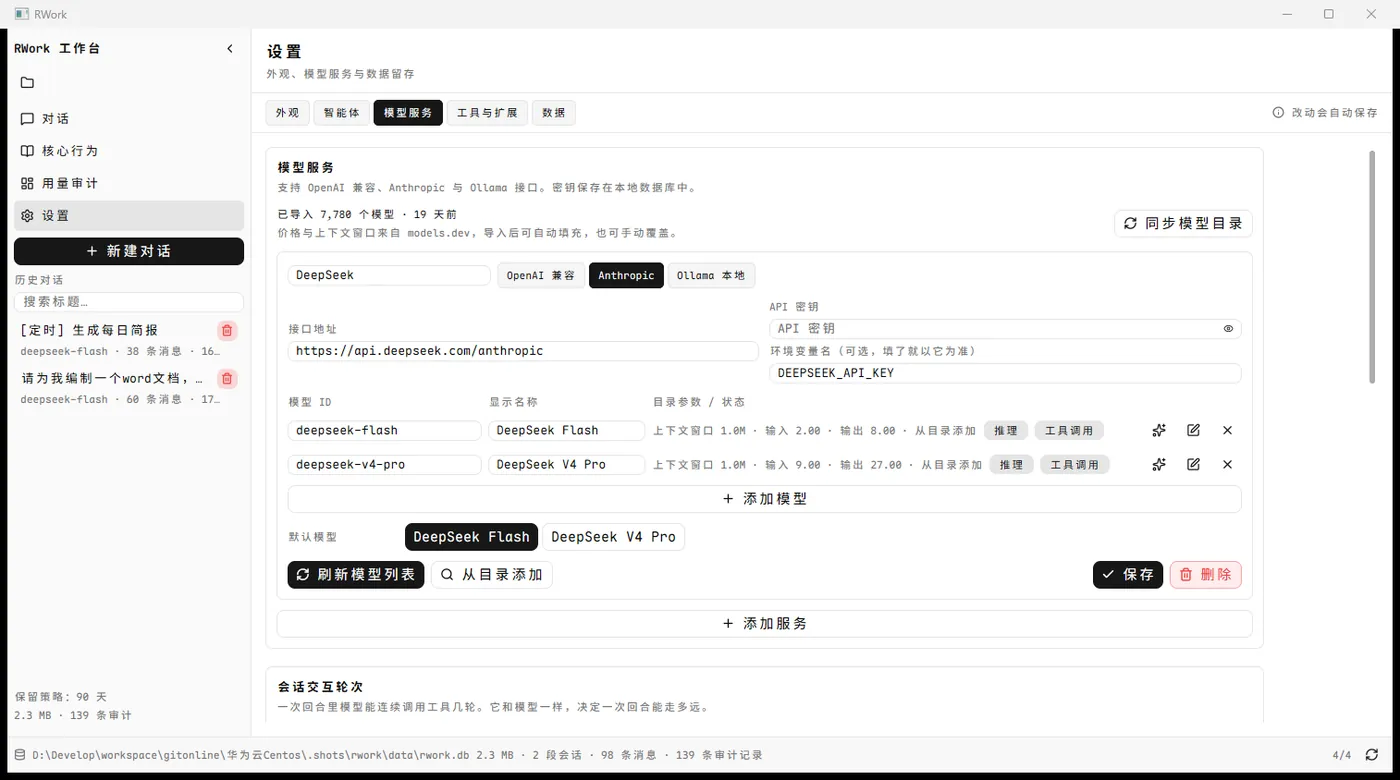
Task: Remove the deepseek-flash model row
Action: coord(1227,431)
